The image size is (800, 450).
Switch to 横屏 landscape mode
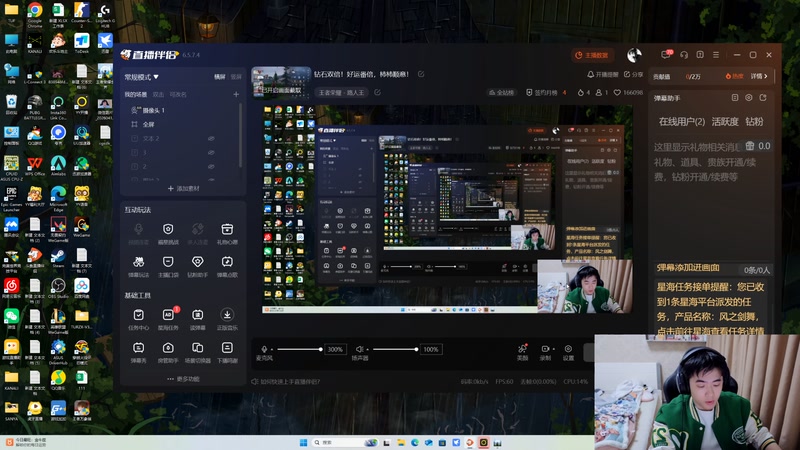click(x=219, y=77)
